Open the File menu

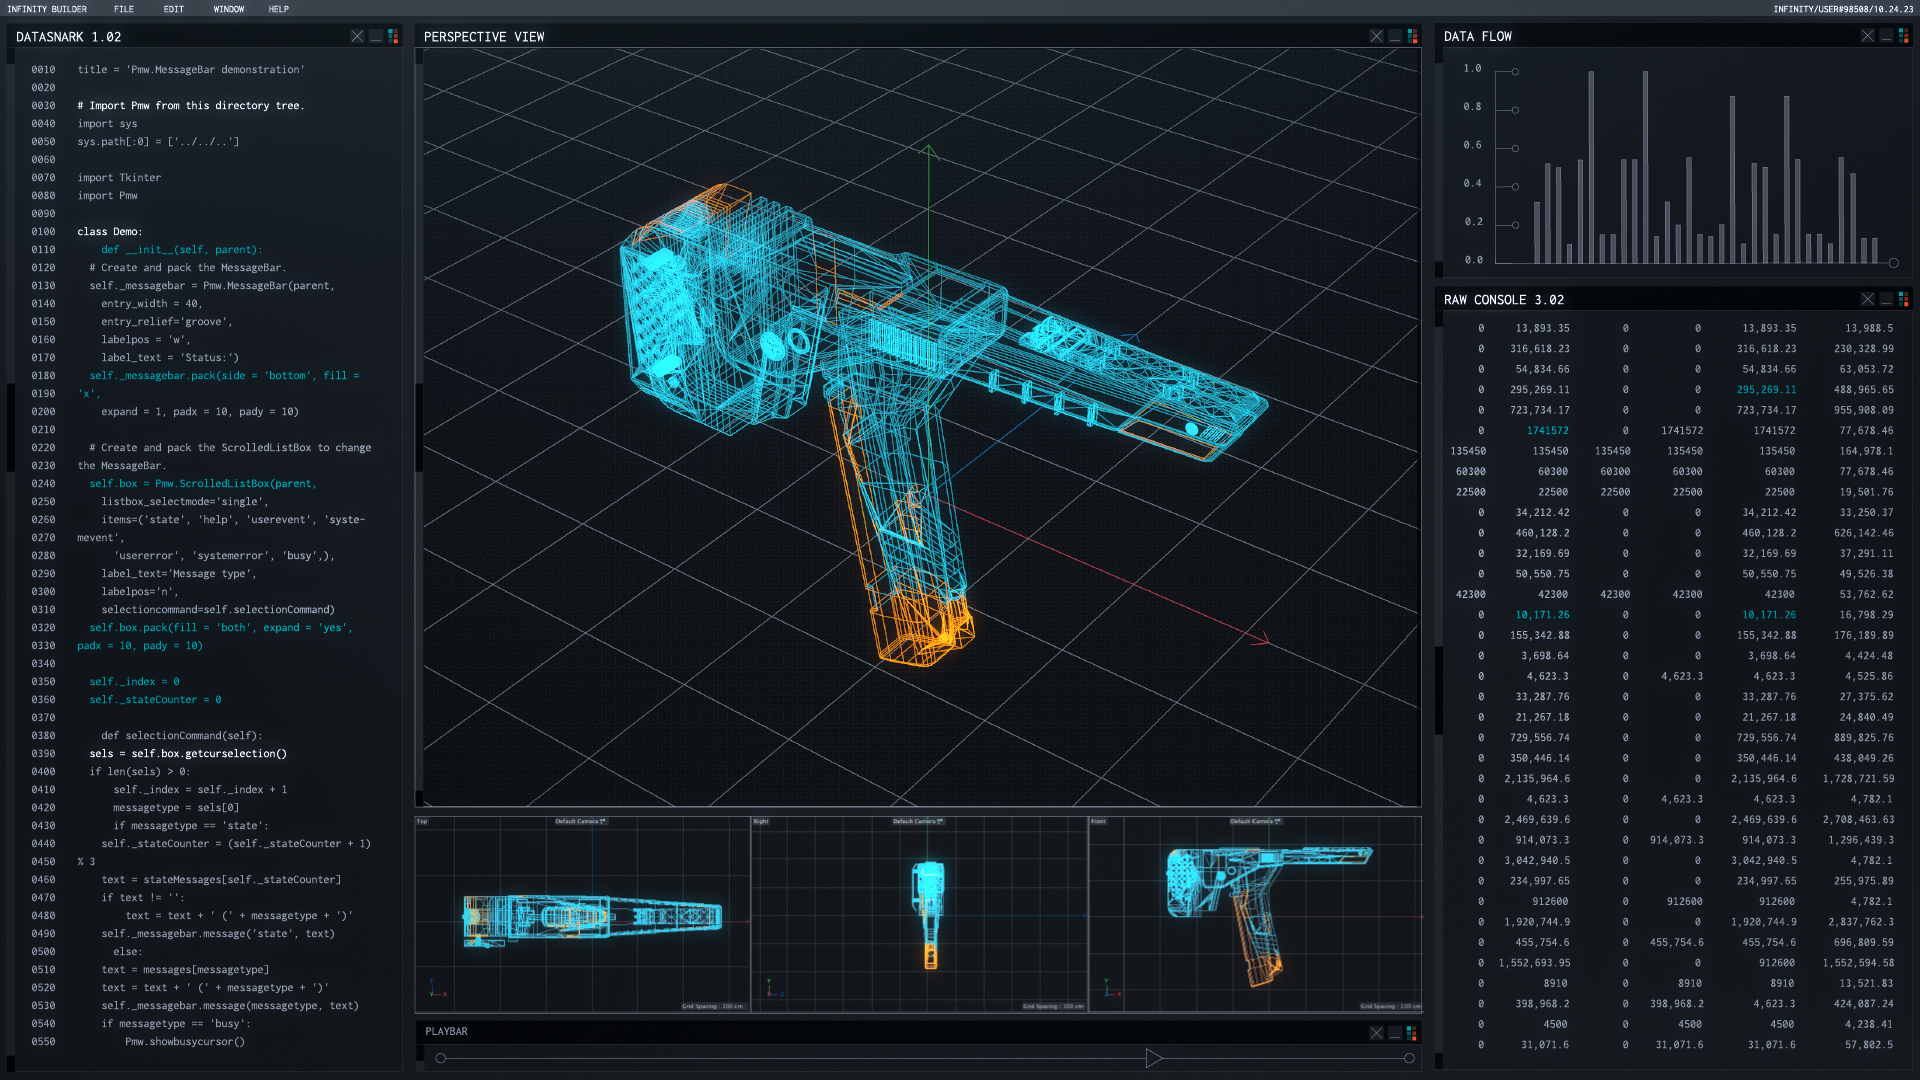124,9
